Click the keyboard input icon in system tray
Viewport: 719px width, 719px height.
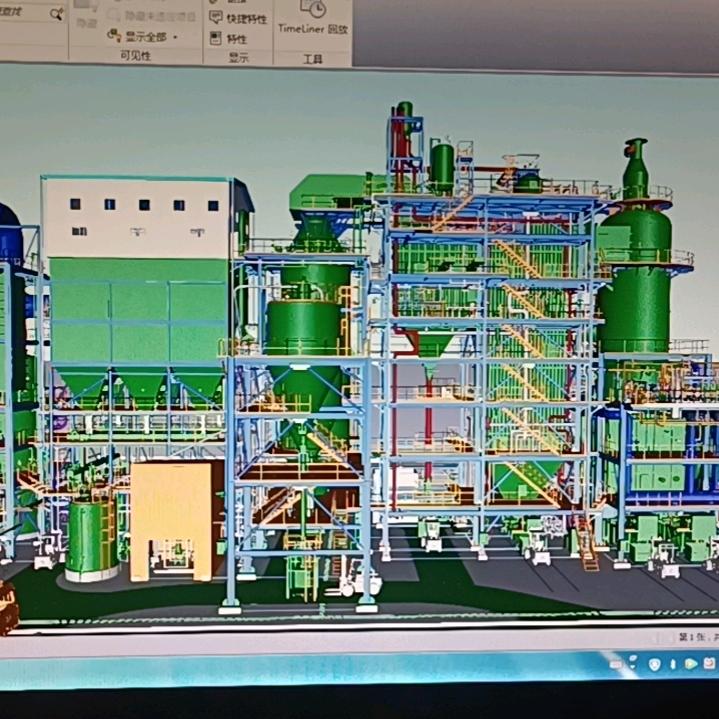pyautogui.click(x=617, y=663)
